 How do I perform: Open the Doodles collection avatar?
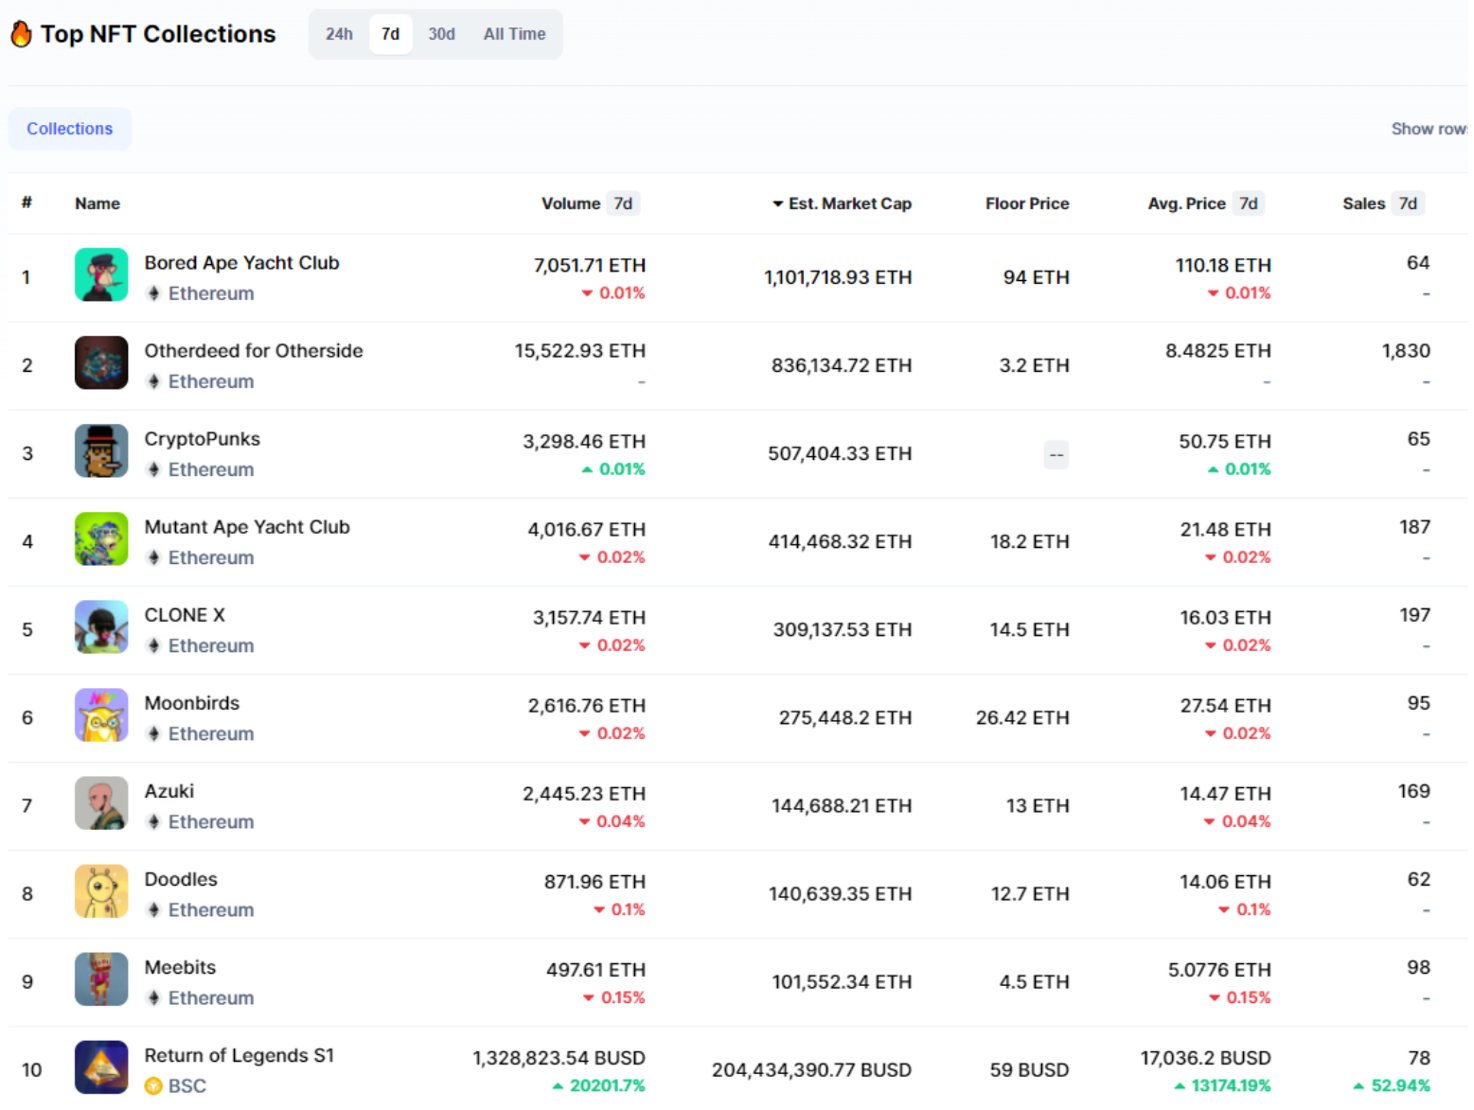pos(101,890)
